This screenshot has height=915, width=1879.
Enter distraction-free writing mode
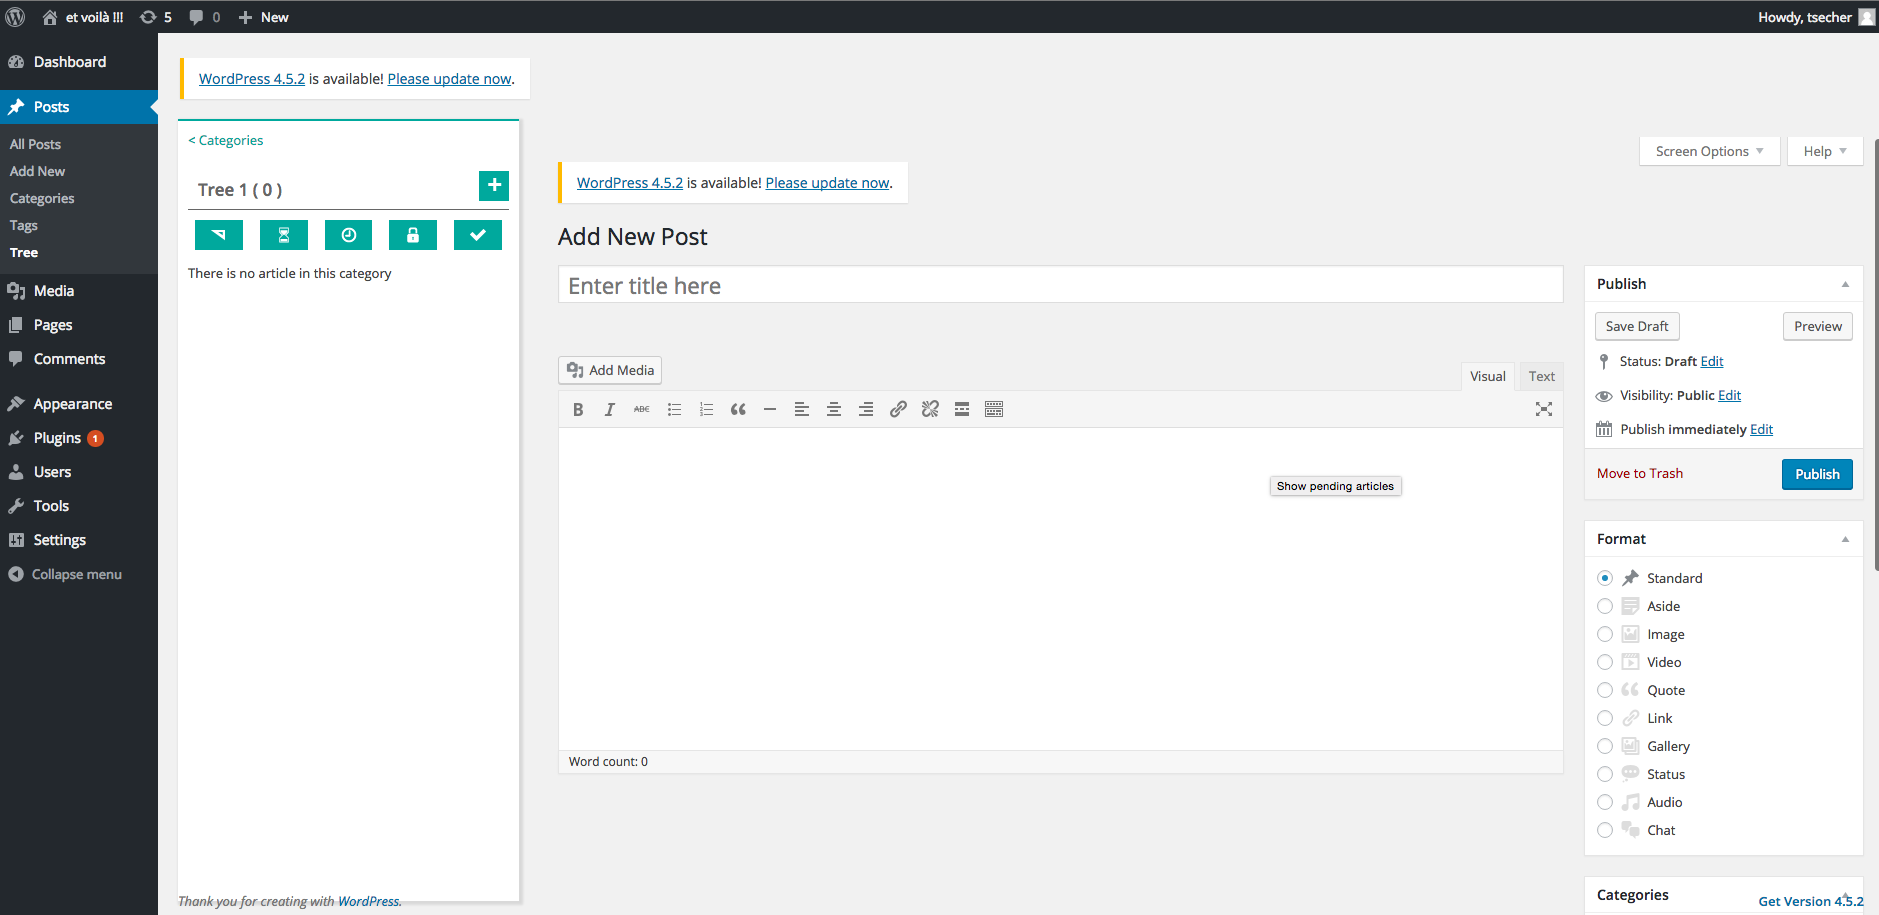pos(1544,409)
